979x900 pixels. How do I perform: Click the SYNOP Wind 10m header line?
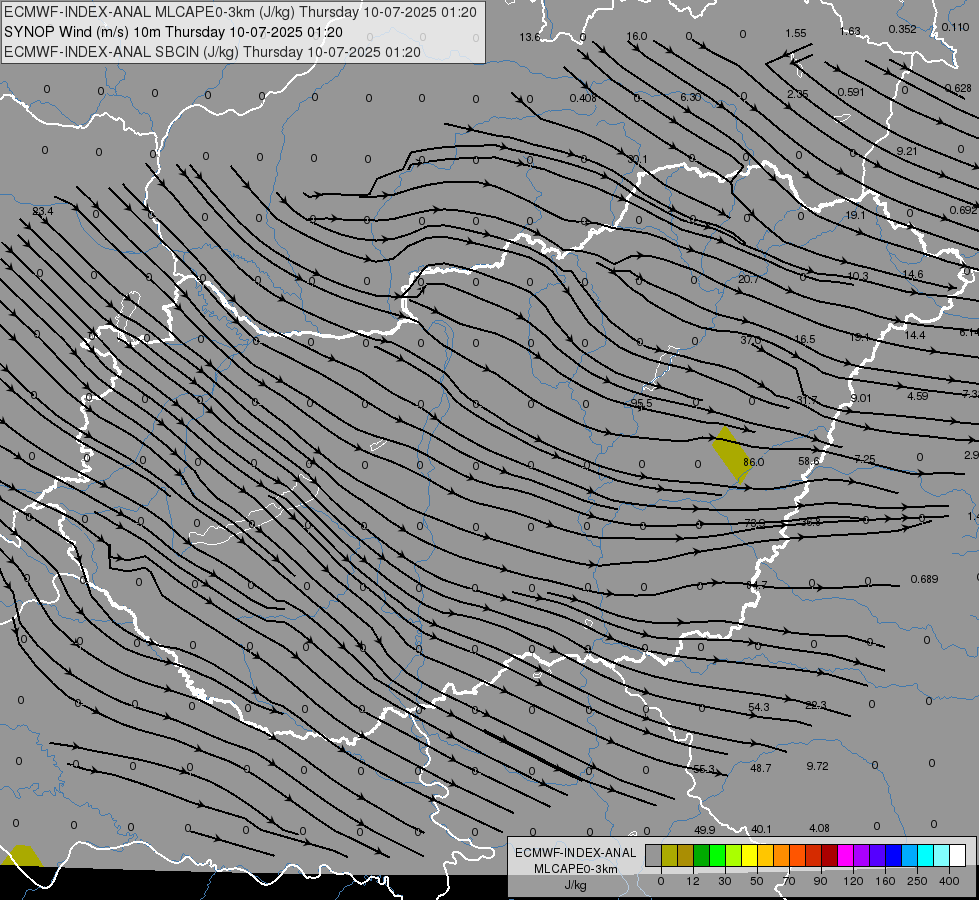174,32
